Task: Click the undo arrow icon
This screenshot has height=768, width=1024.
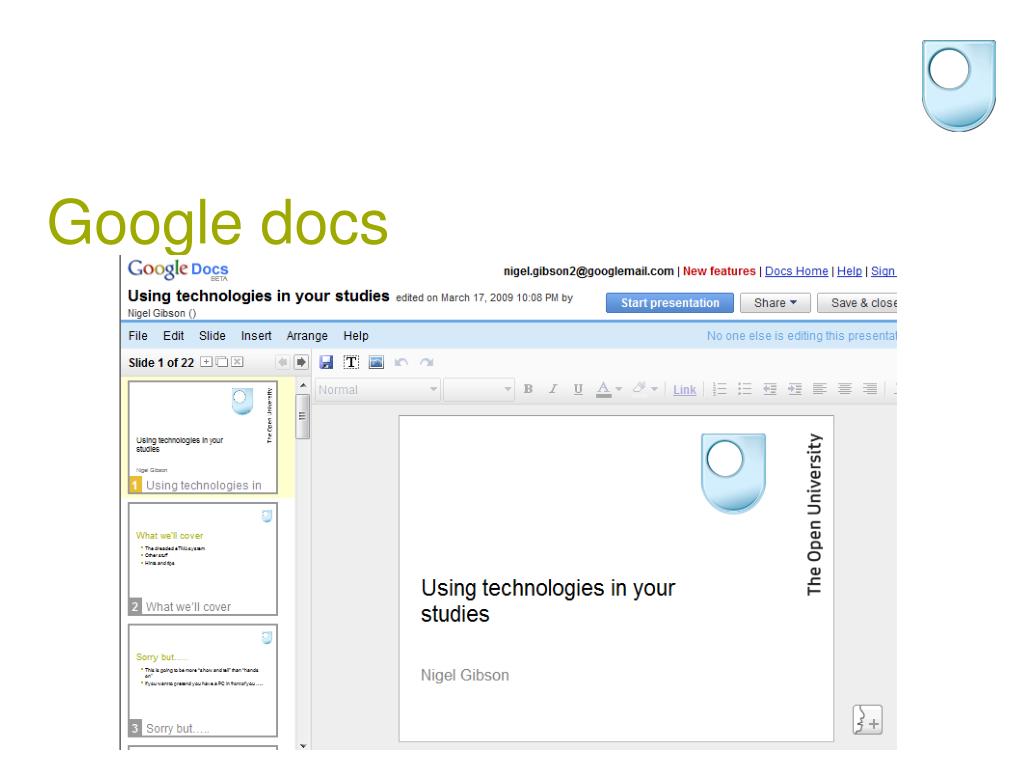Action: point(401,362)
